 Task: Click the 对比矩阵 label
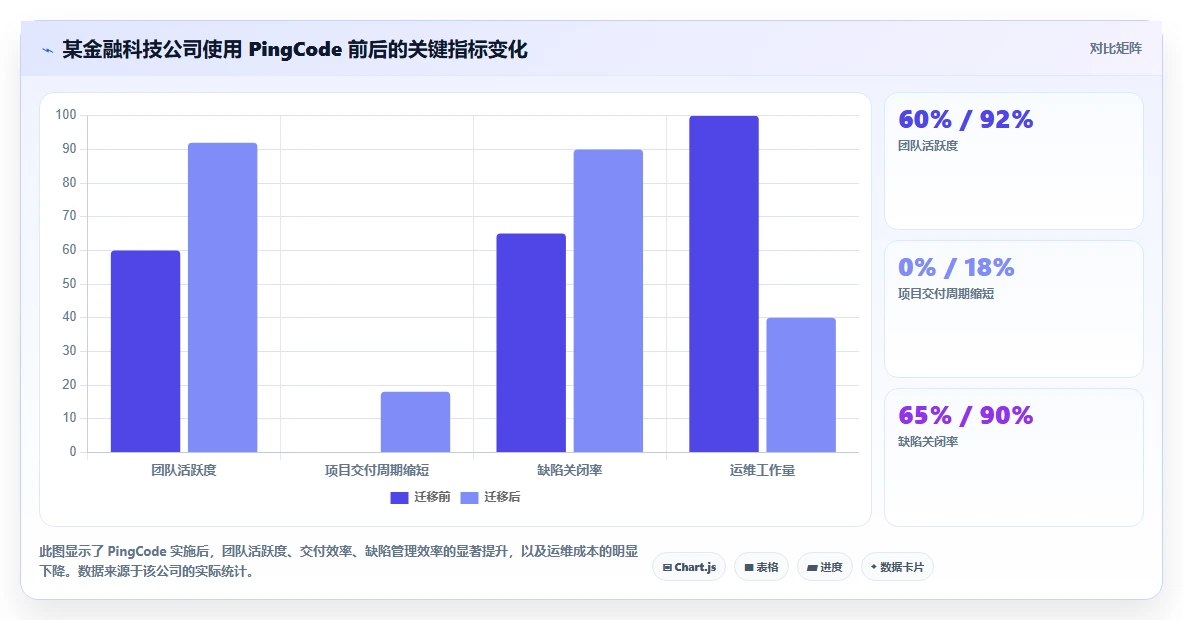(x=1115, y=48)
